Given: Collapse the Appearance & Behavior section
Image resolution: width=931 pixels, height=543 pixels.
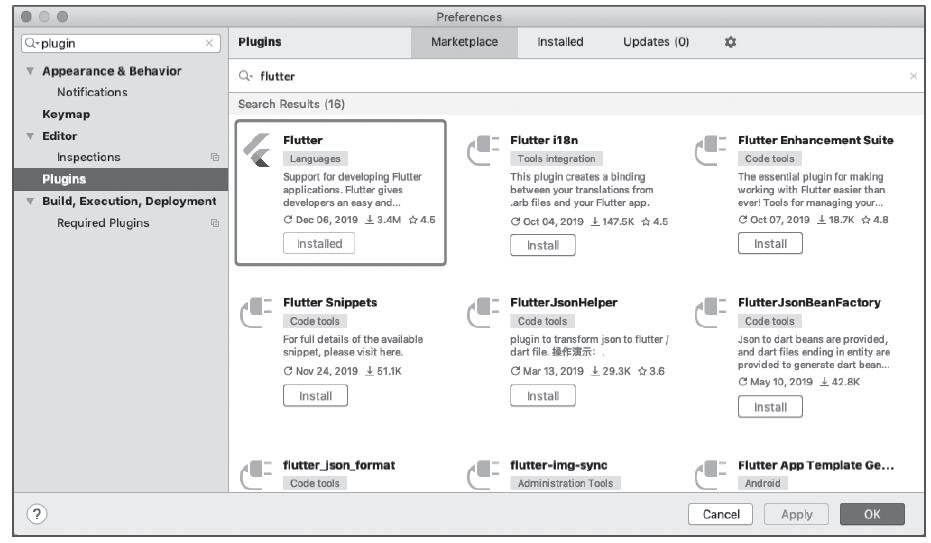Looking at the screenshot, I should coord(30,71).
